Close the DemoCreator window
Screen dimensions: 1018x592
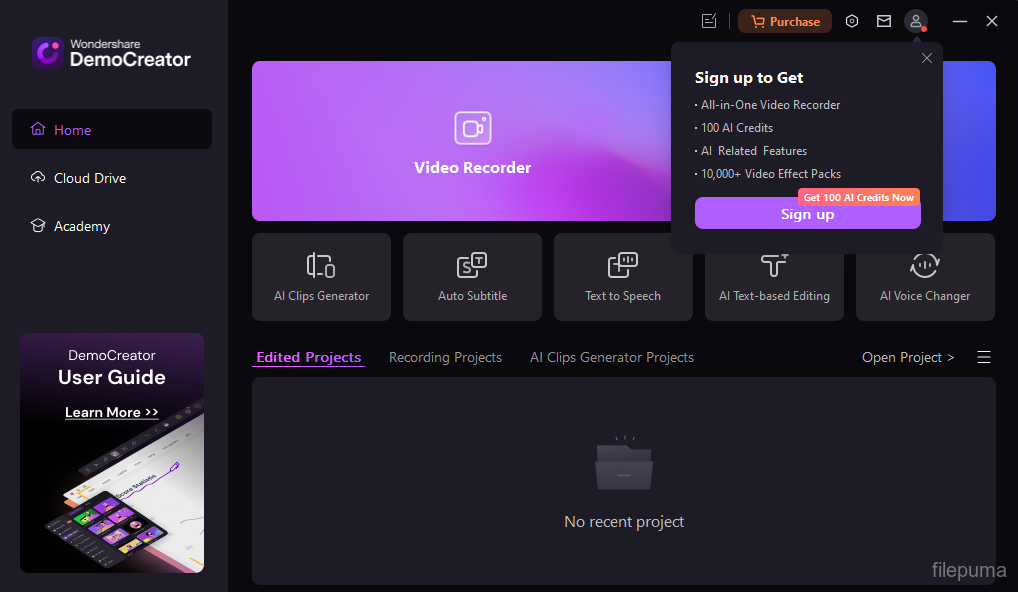[991, 21]
